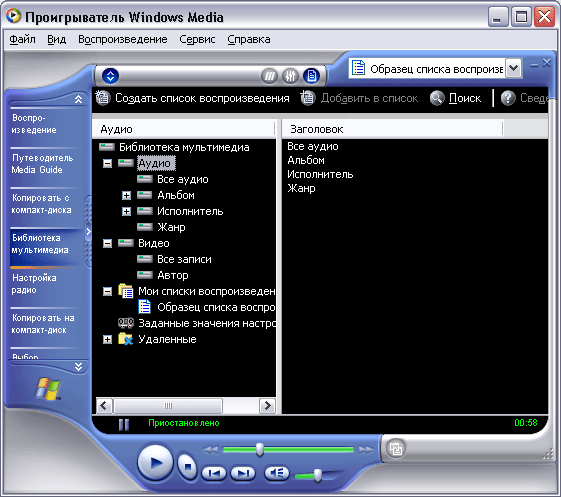Screen dimensions: 561x497
Task: Select Все записи under Видео
Action: 184,259
